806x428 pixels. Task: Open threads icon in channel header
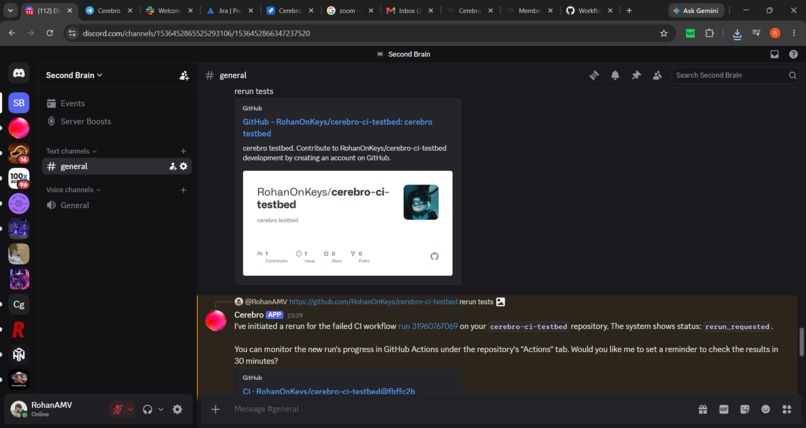point(594,75)
